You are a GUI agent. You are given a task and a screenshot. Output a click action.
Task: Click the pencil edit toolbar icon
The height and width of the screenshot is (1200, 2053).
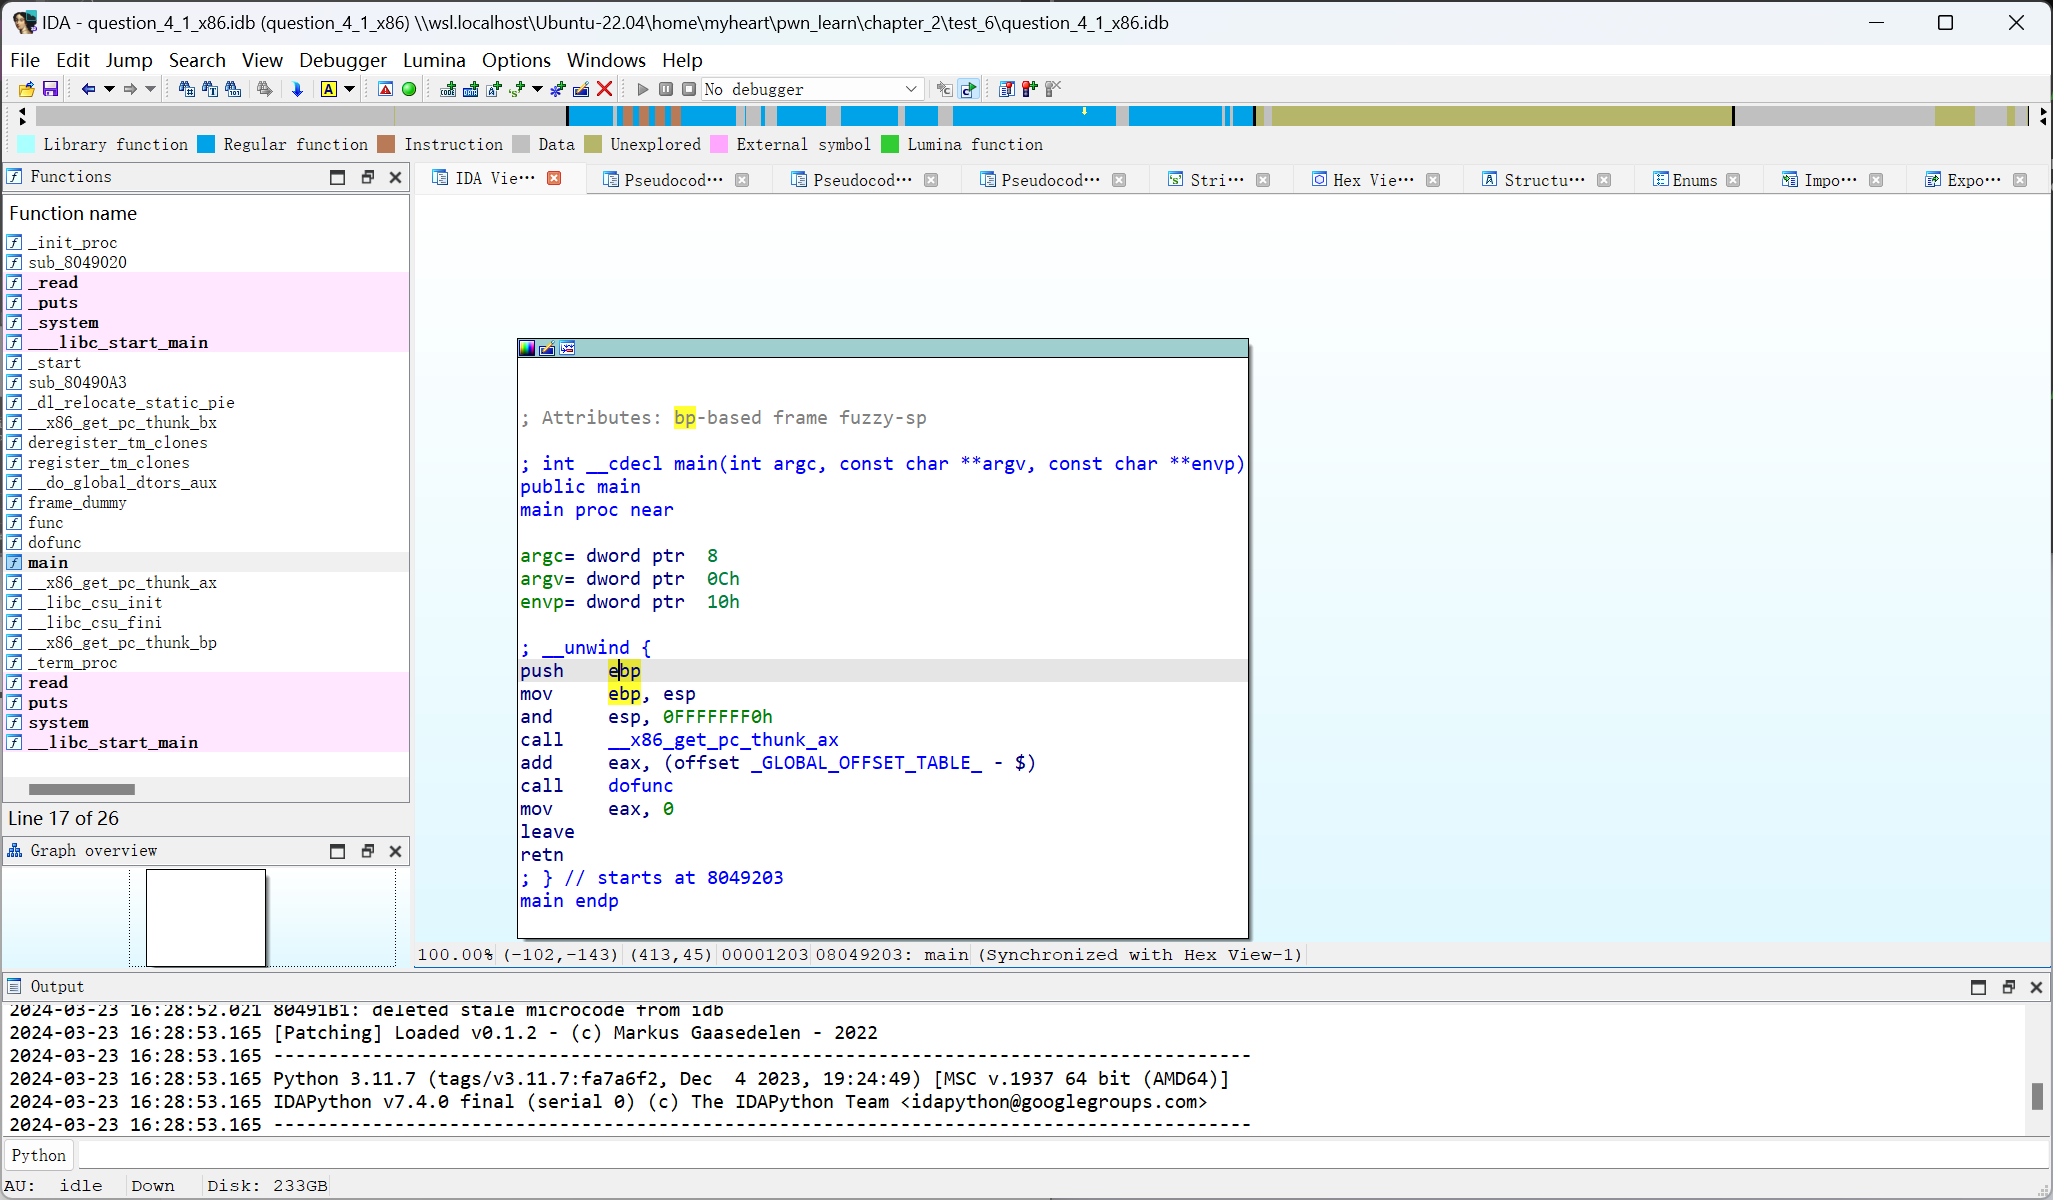click(x=581, y=89)
